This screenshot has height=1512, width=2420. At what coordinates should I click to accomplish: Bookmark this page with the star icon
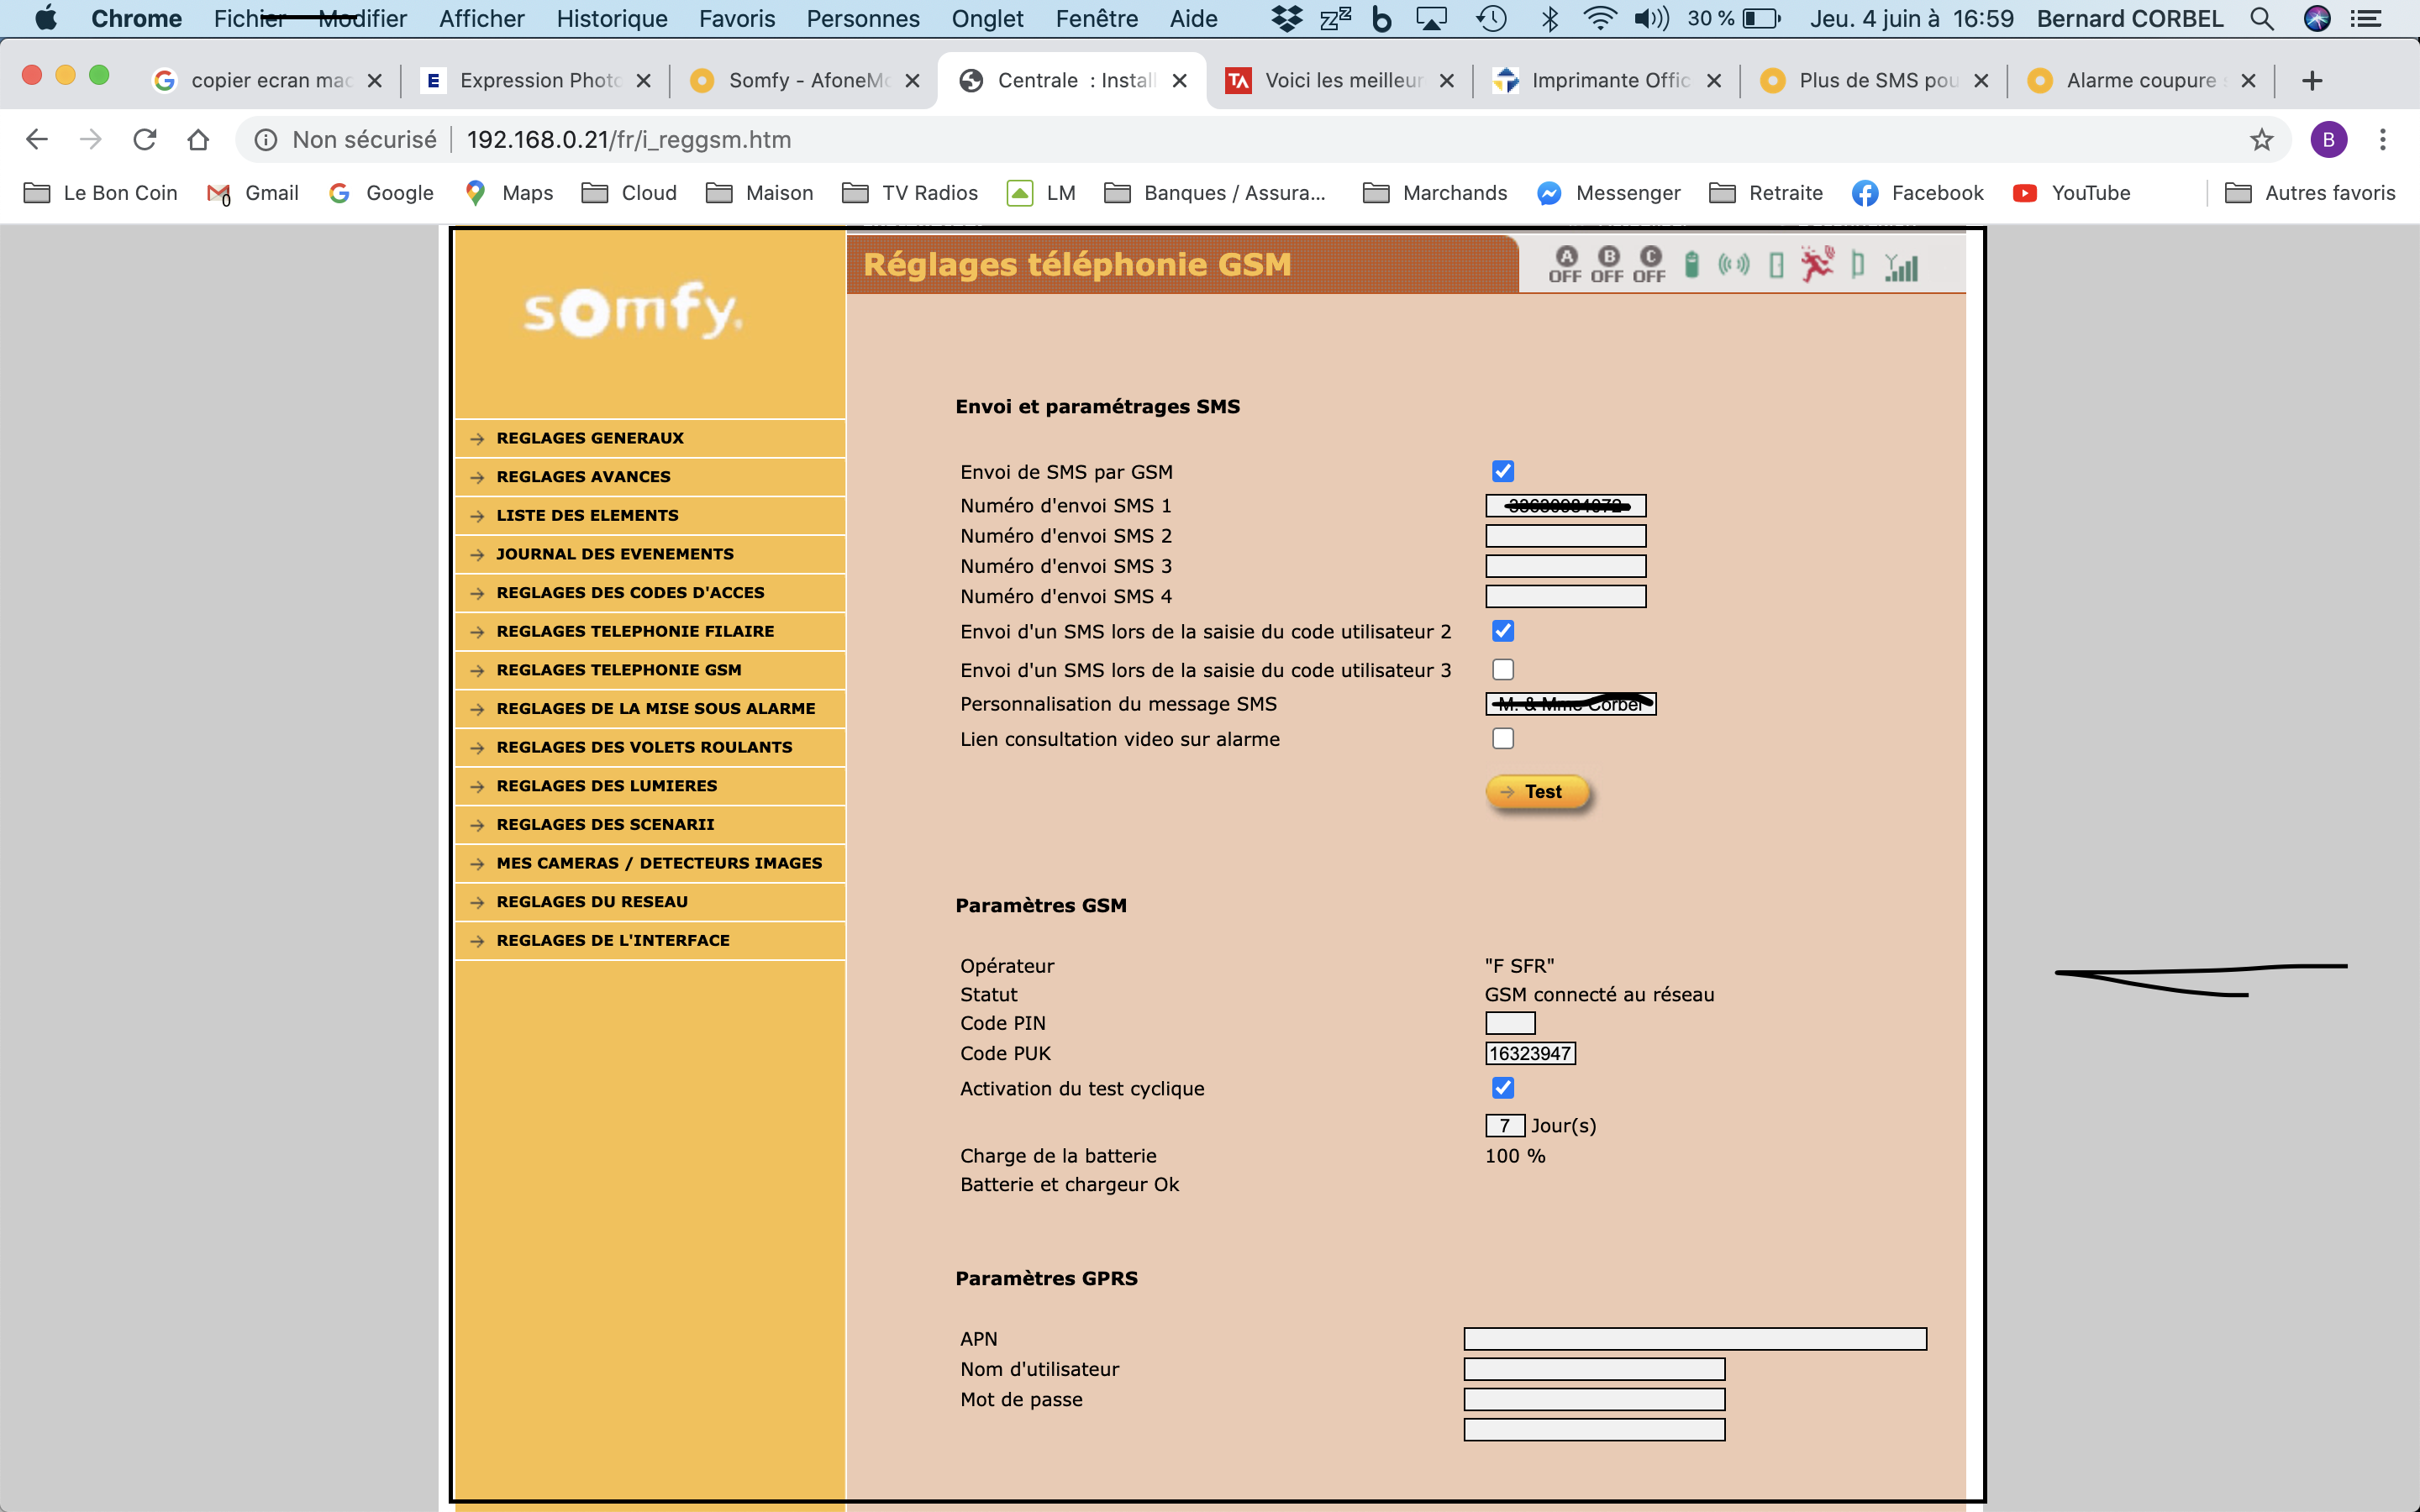click(x=2261, y=140)
